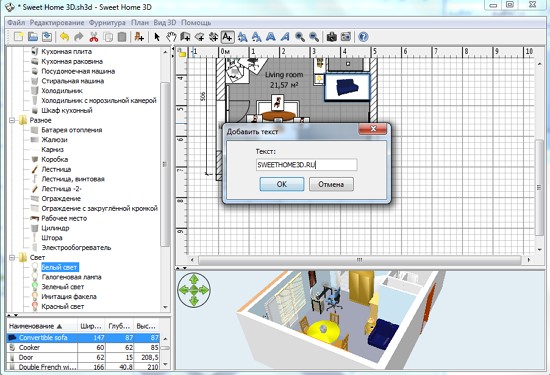Click the Create photo camera icon

click(331, 37)
